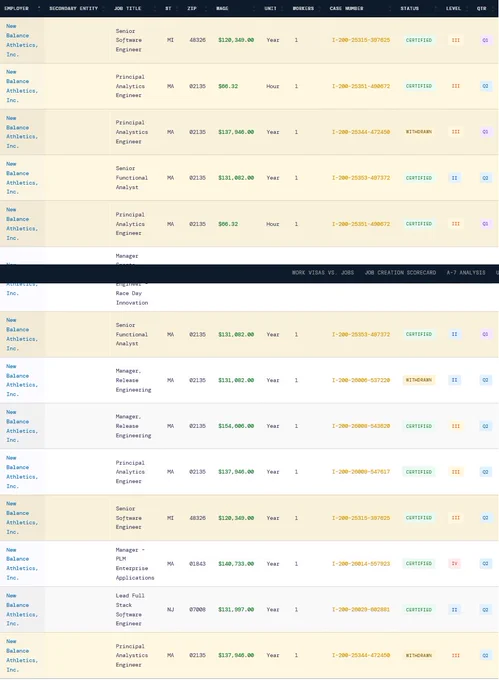
Task: Click the UNIT column header
Action: click(x=270, y=8)
